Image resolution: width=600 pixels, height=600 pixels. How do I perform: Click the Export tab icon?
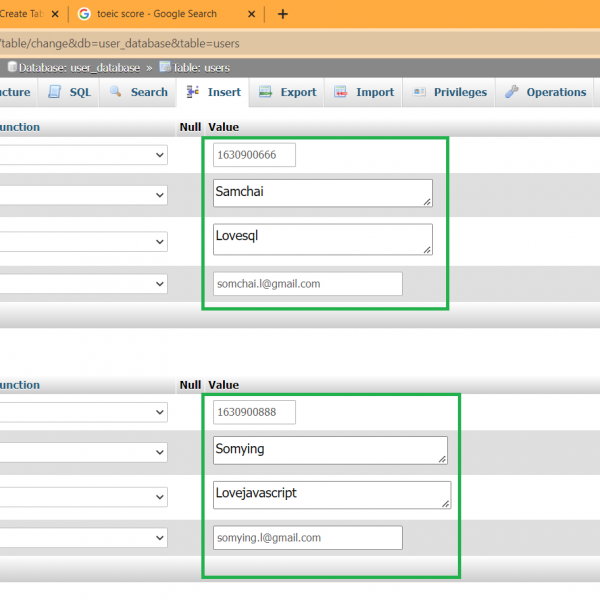(266, 92)
